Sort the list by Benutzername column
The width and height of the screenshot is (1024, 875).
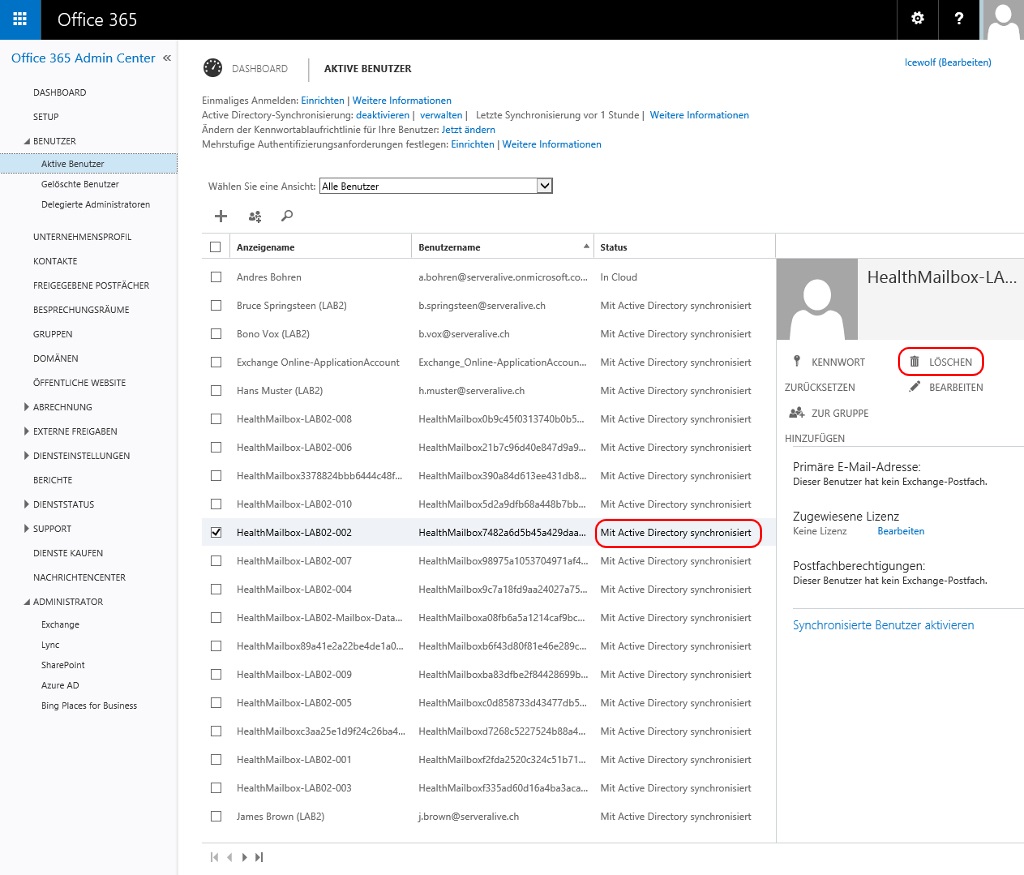(x=502, y=247)
